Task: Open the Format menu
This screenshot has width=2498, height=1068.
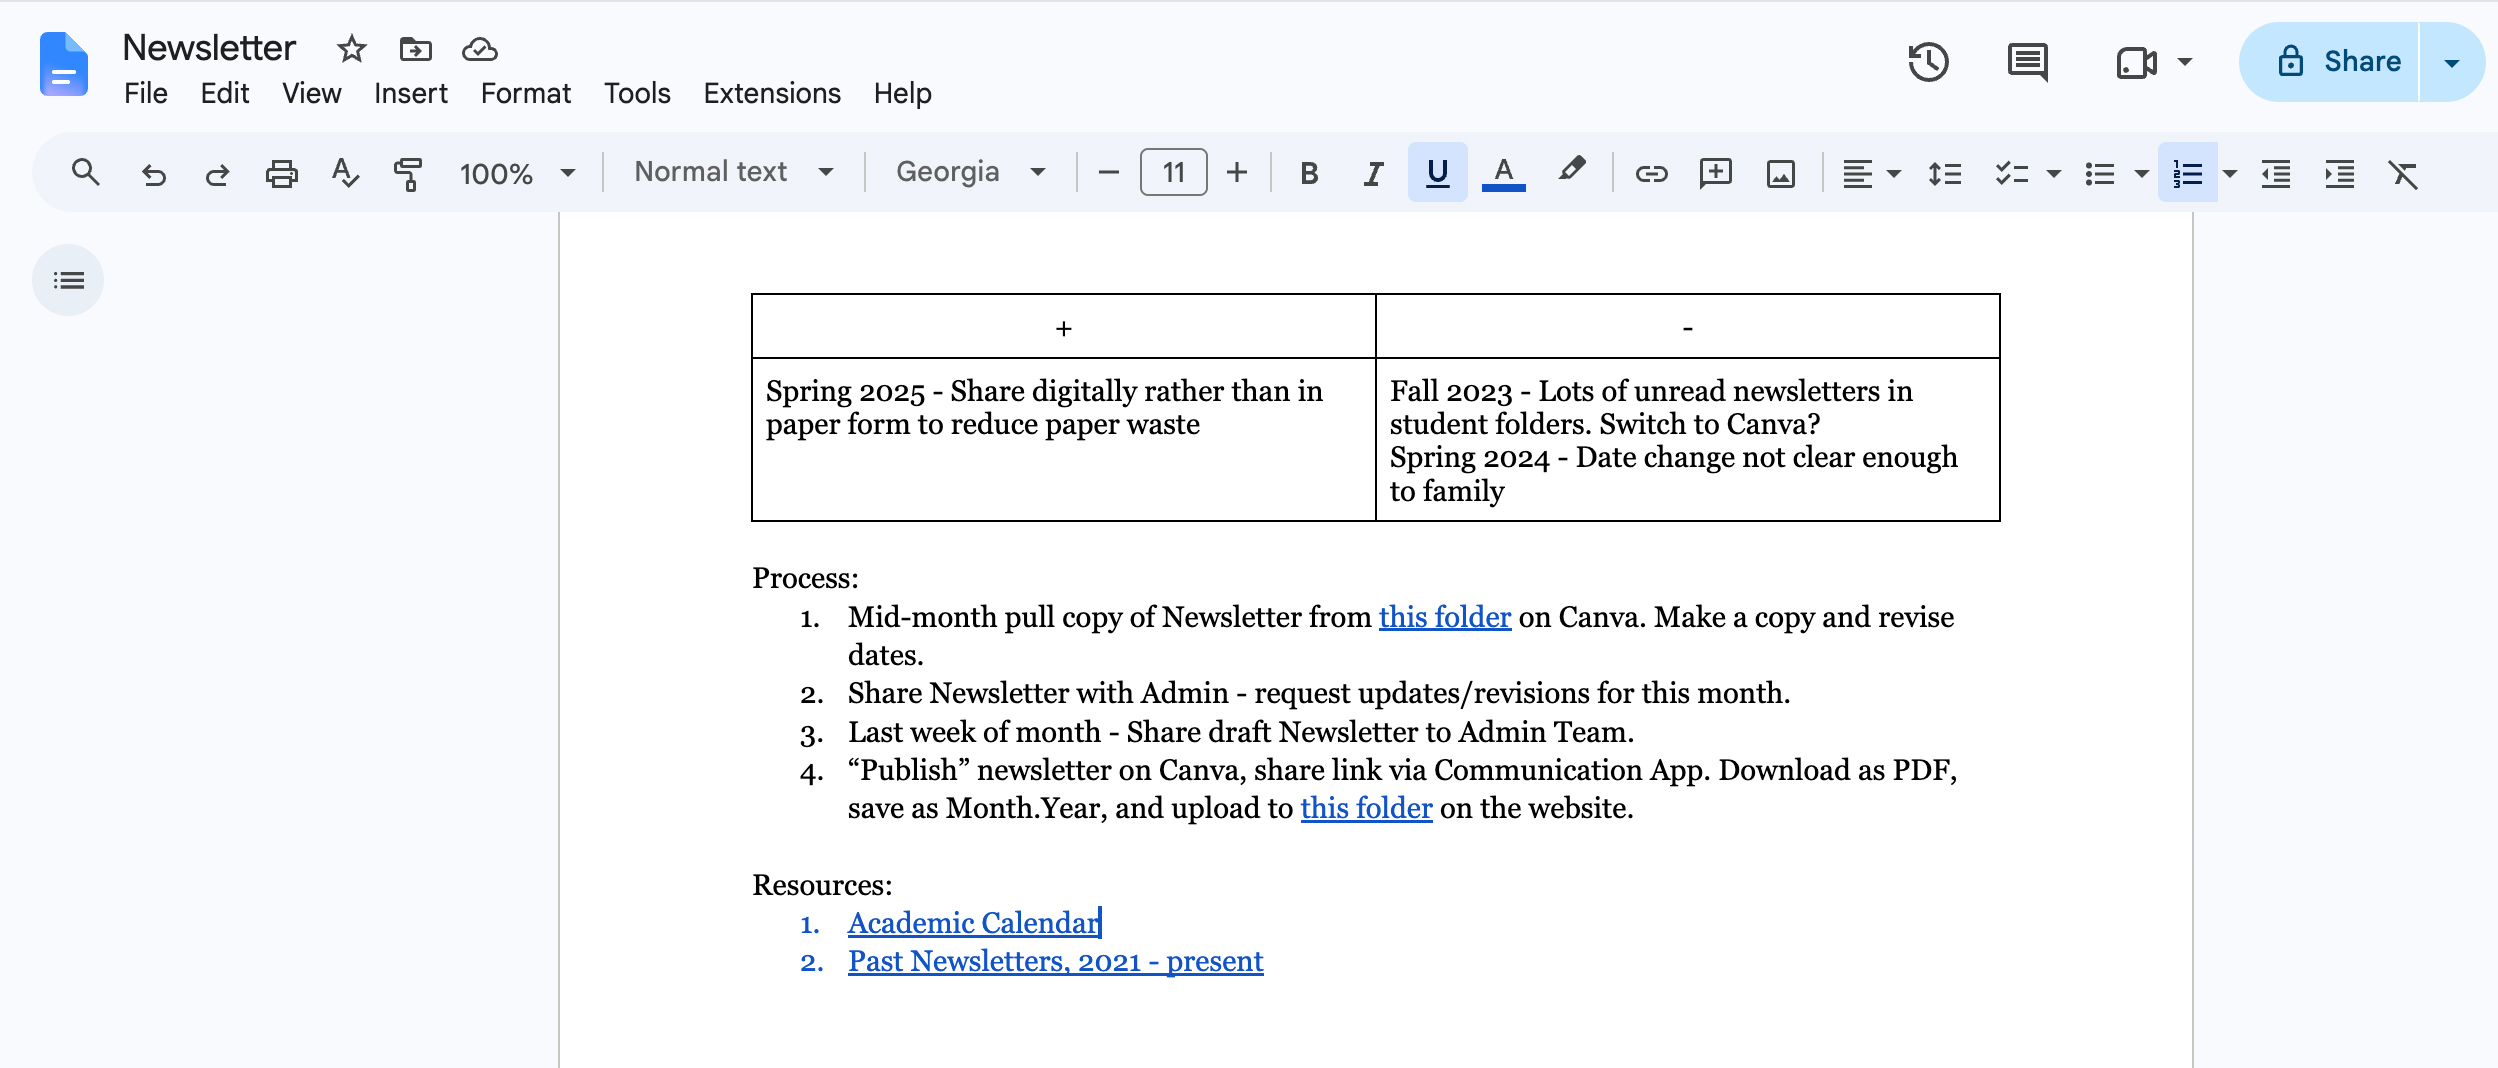Action: point(525,93)
